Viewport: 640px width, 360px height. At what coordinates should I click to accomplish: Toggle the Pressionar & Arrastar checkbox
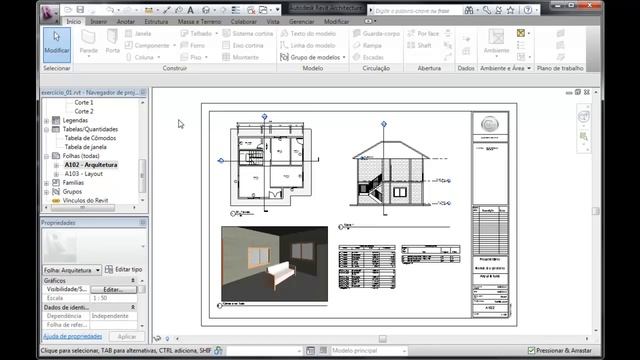[x=531, y=350]
